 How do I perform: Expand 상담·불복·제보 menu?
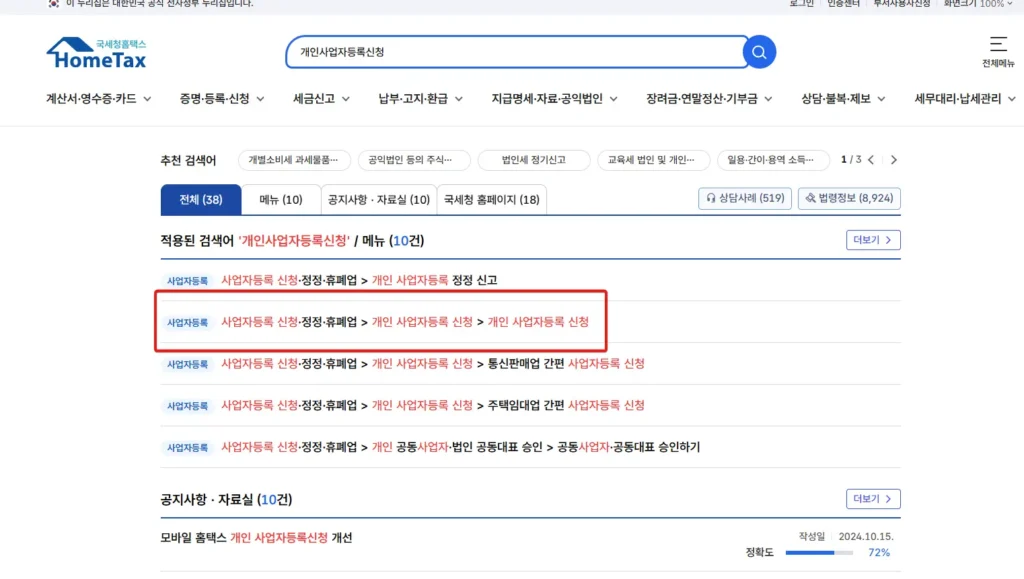click(843, 99)
